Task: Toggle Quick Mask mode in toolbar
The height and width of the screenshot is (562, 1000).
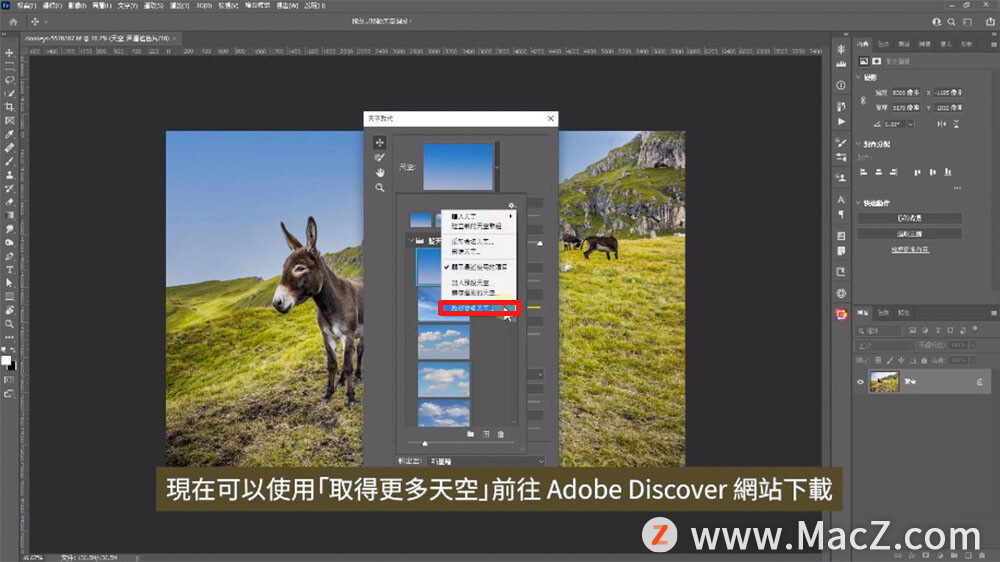Action: [x=9, y=380]
